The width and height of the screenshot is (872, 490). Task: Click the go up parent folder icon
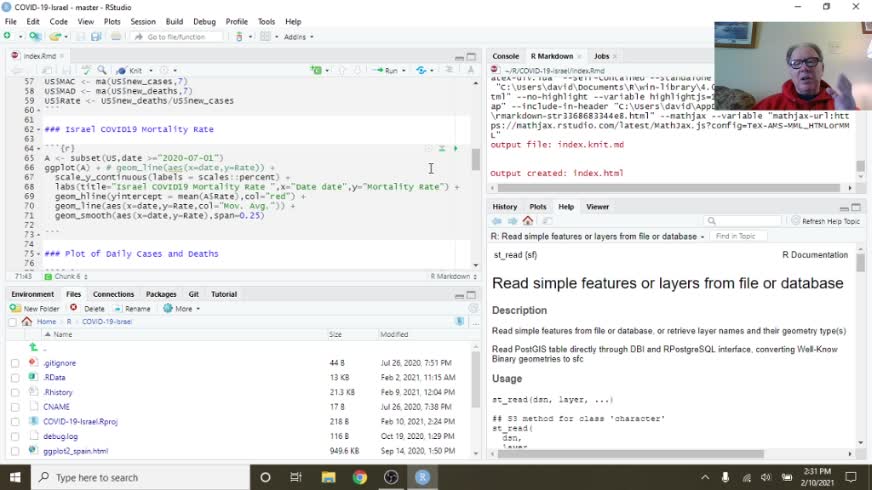click(x=33, y=348)
